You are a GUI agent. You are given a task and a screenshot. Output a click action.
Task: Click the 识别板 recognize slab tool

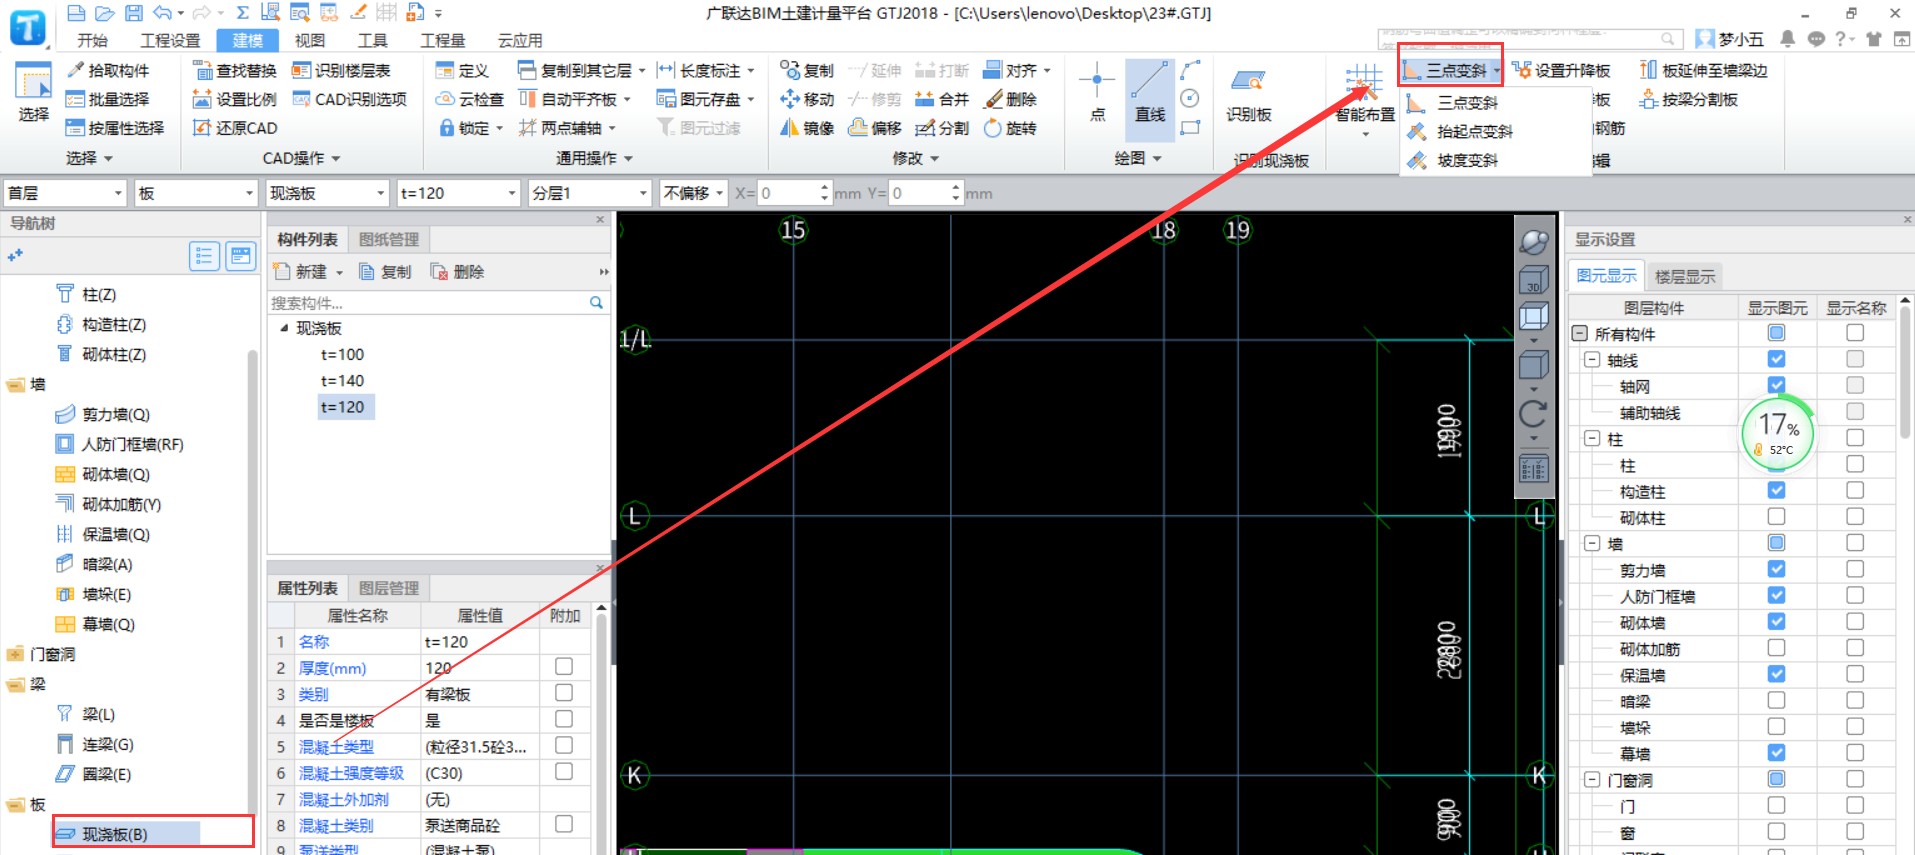click(1249, 95)
